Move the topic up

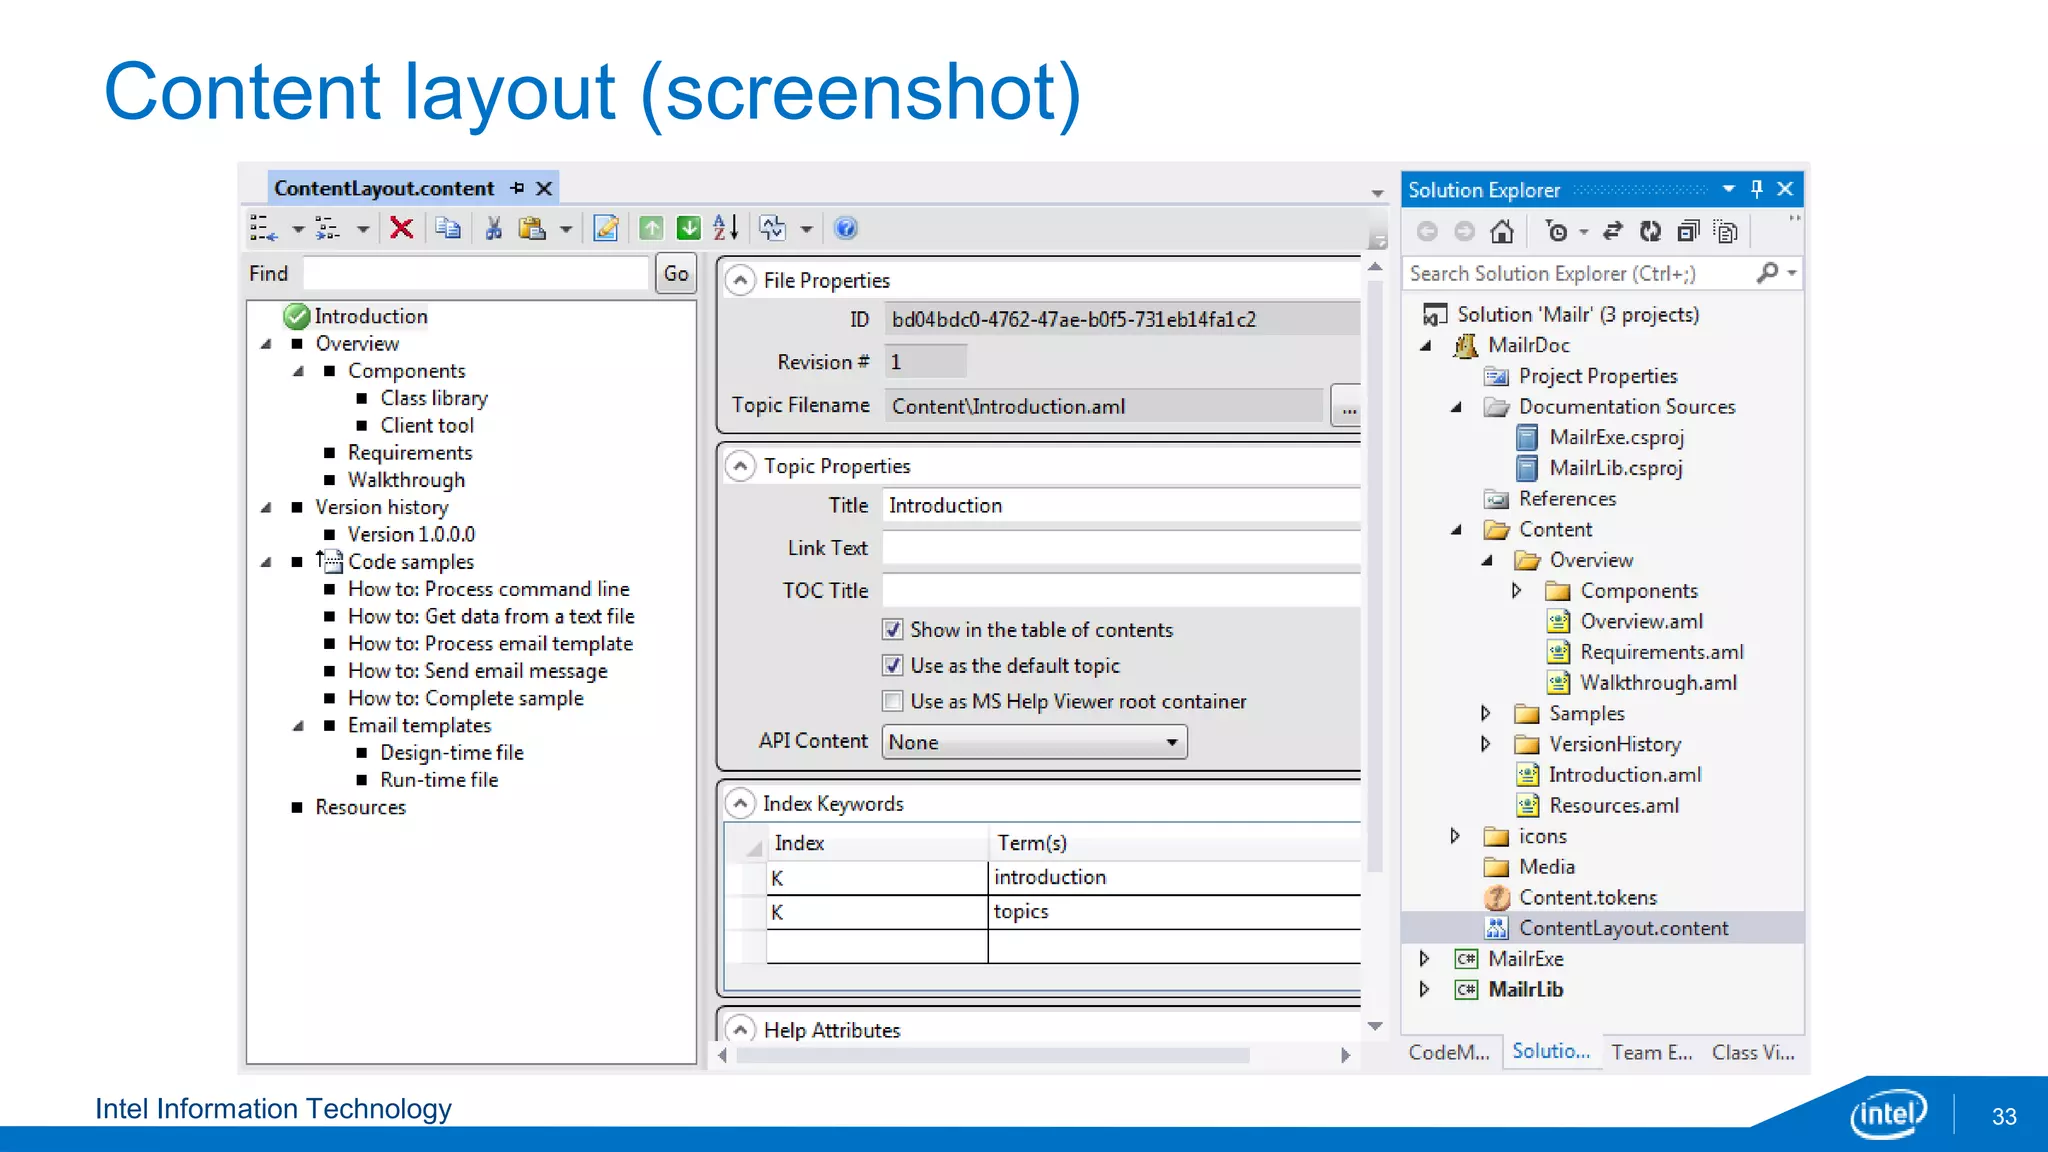tap(651, 229)
